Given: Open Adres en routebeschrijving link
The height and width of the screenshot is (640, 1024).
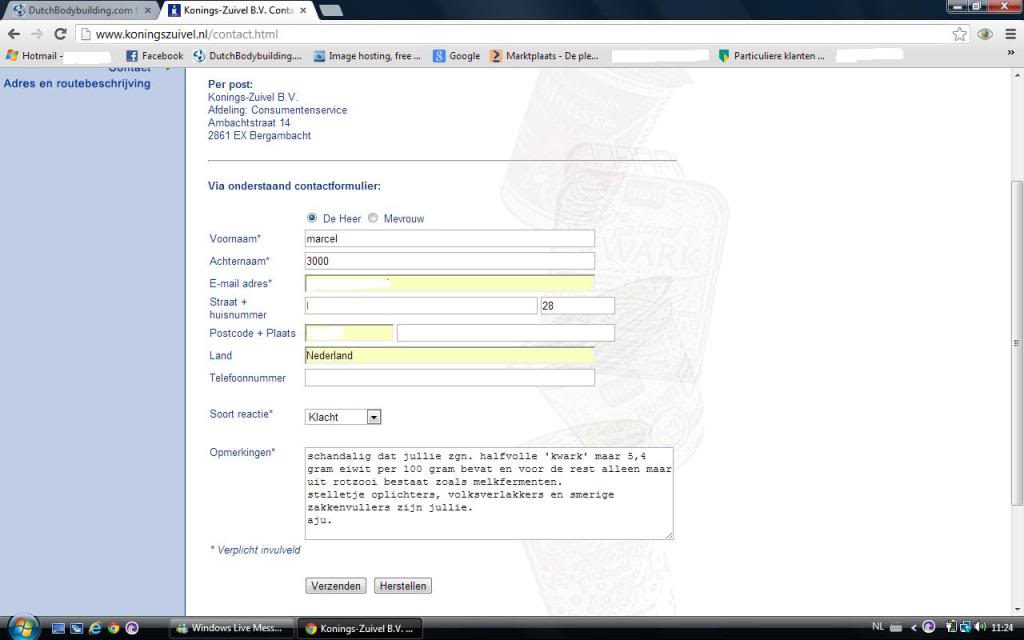Looking at the screenshot, I should 77,84.
